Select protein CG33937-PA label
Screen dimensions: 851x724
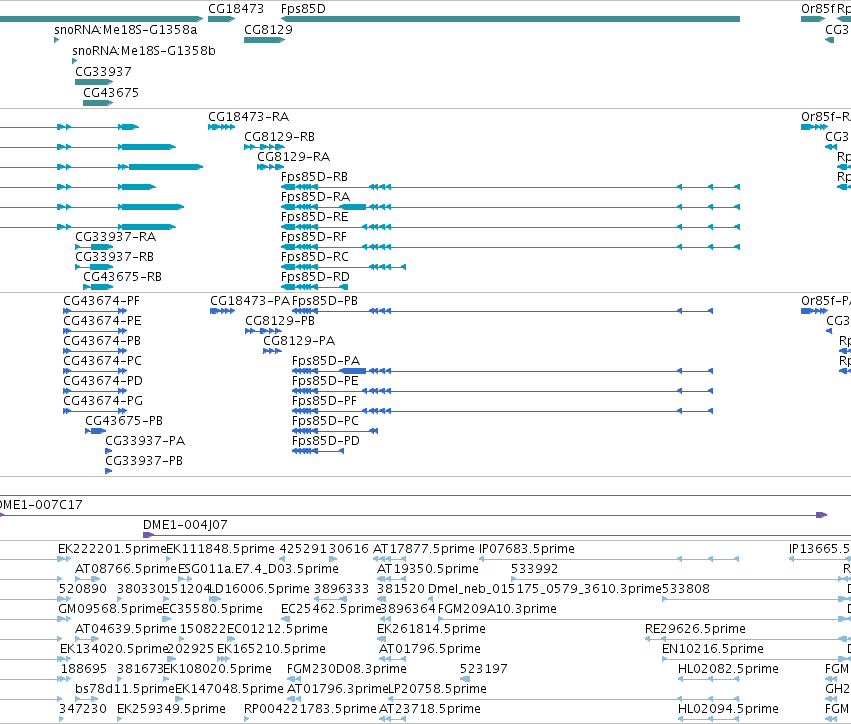(x=145, y=441)
